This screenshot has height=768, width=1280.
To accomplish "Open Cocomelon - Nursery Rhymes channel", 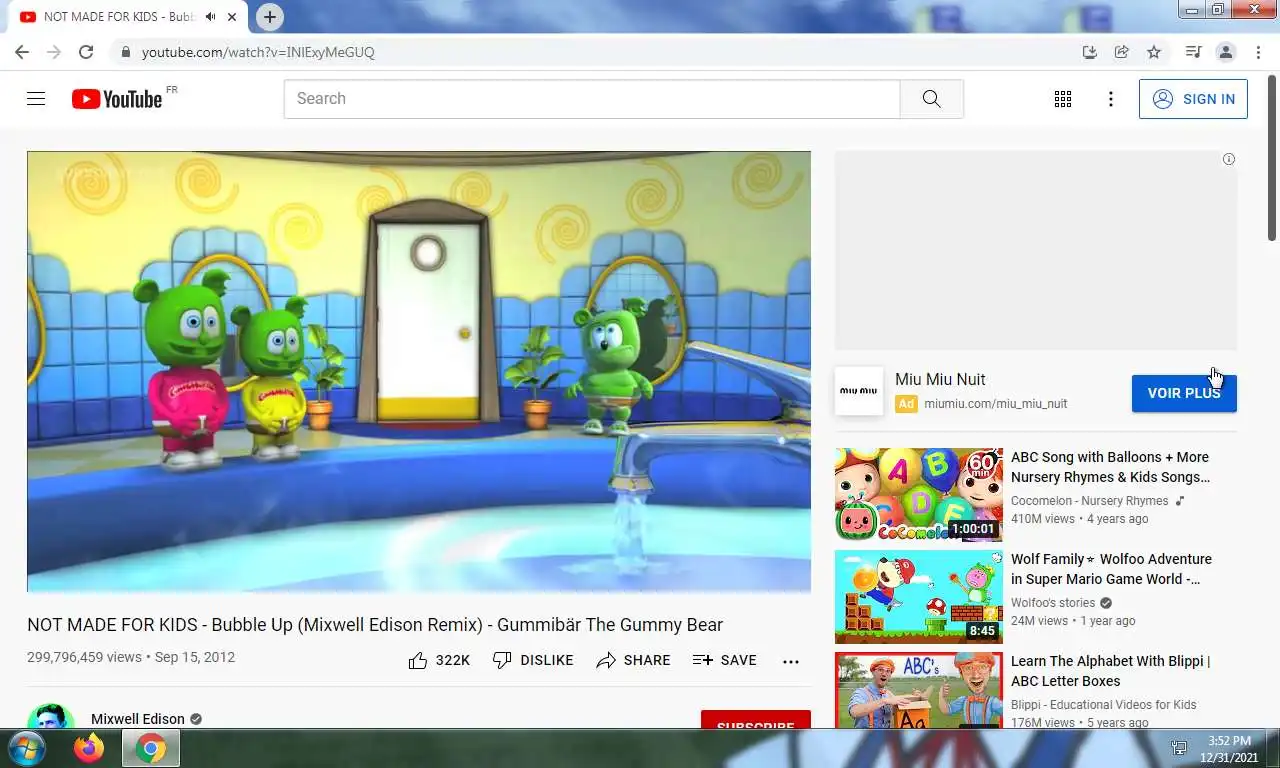I will 1089,501.
